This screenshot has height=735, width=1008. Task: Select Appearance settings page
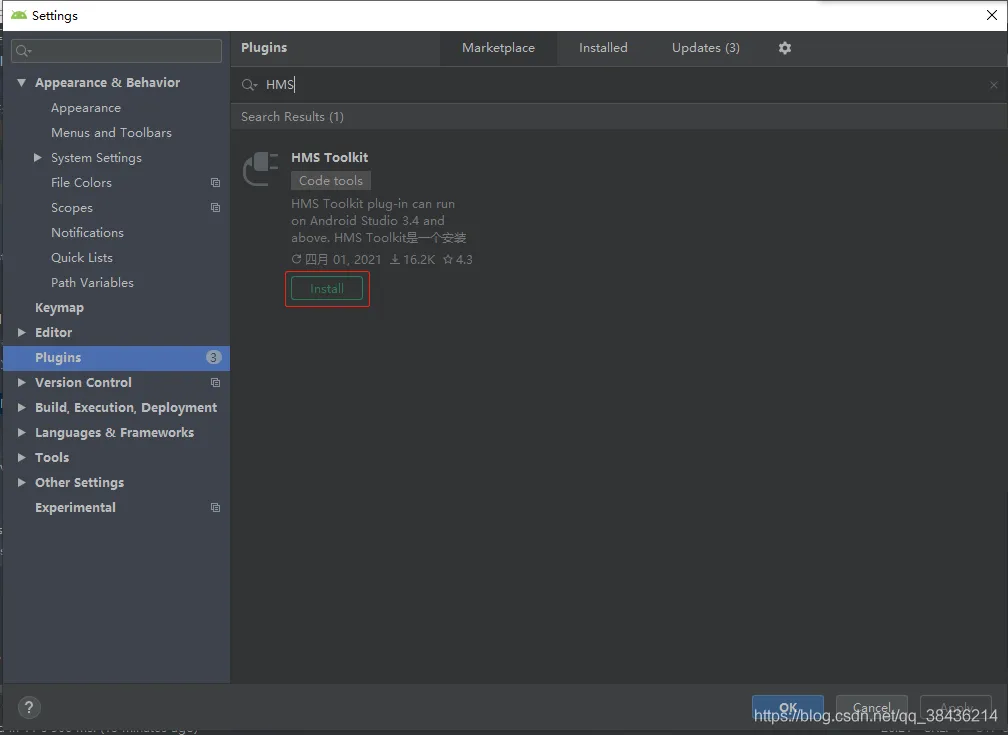click(86, 108)
